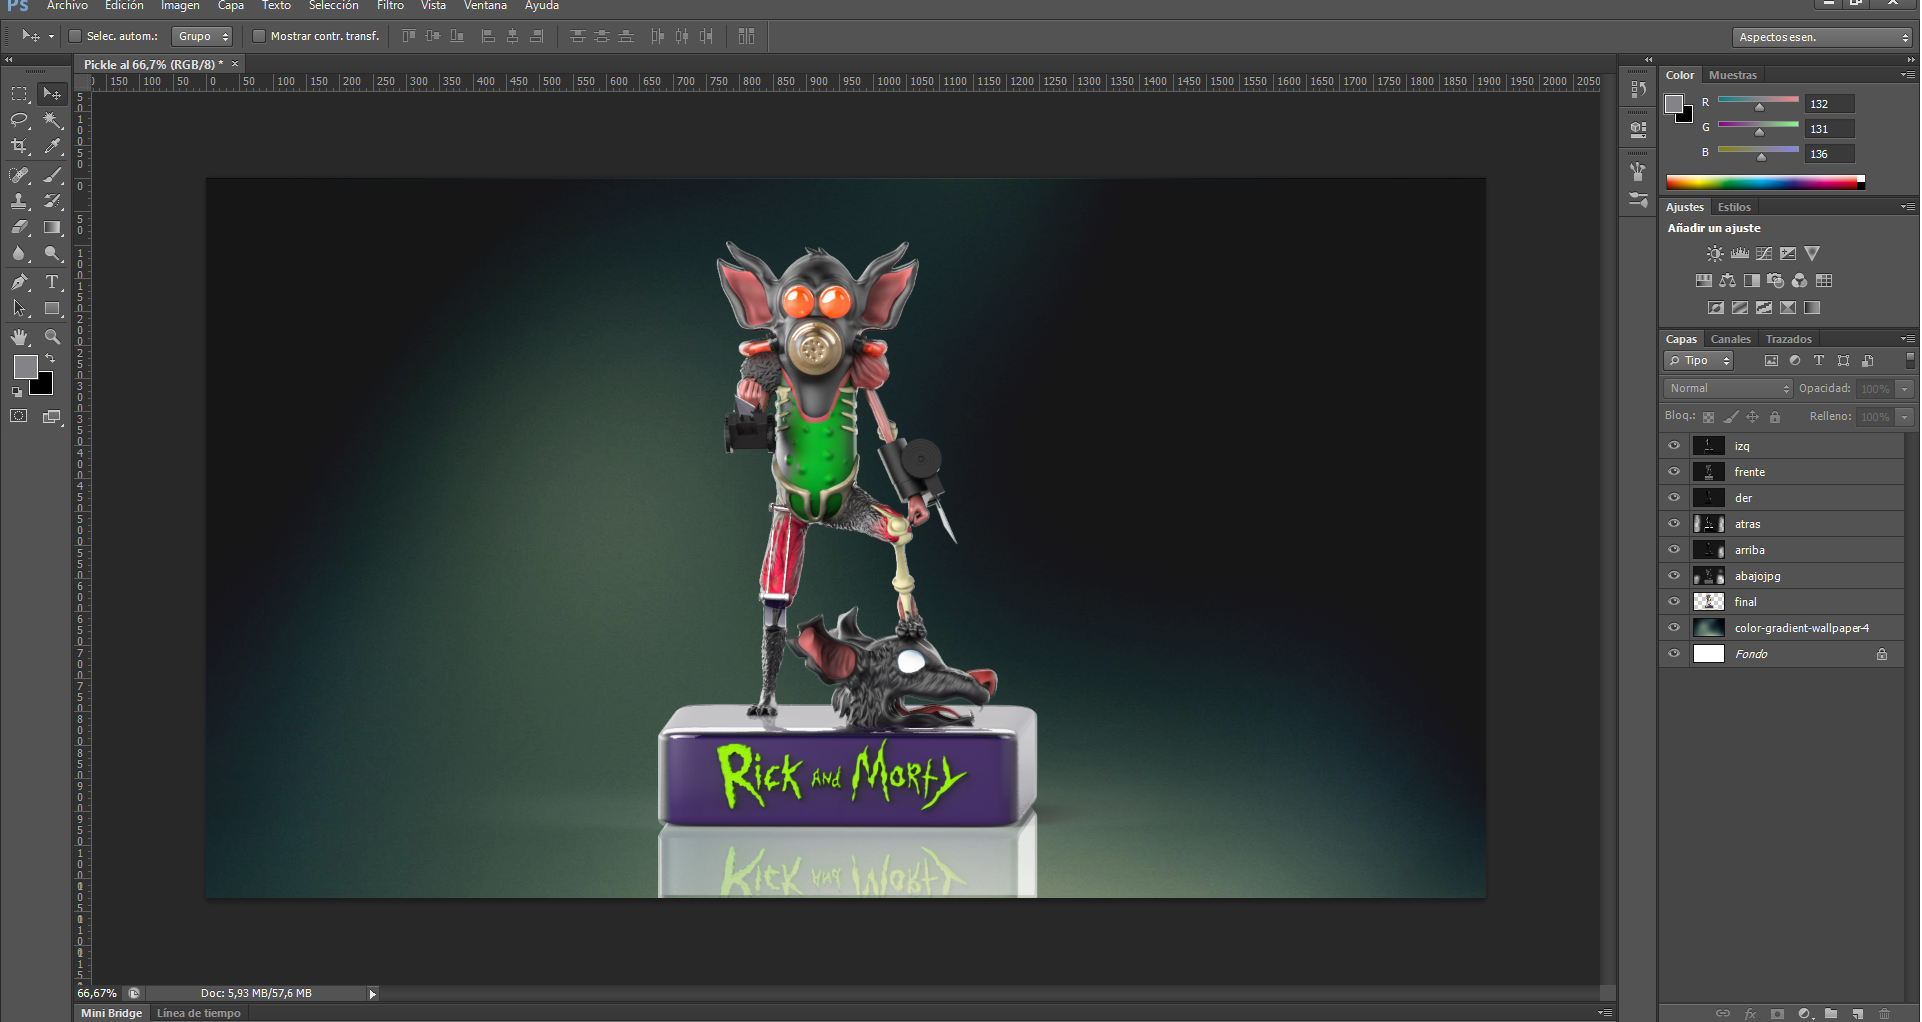This screenshot has height=1022, width=1922.
Task: Select the Blur tool
Action: pyautogui.click(x=19, y=254)
